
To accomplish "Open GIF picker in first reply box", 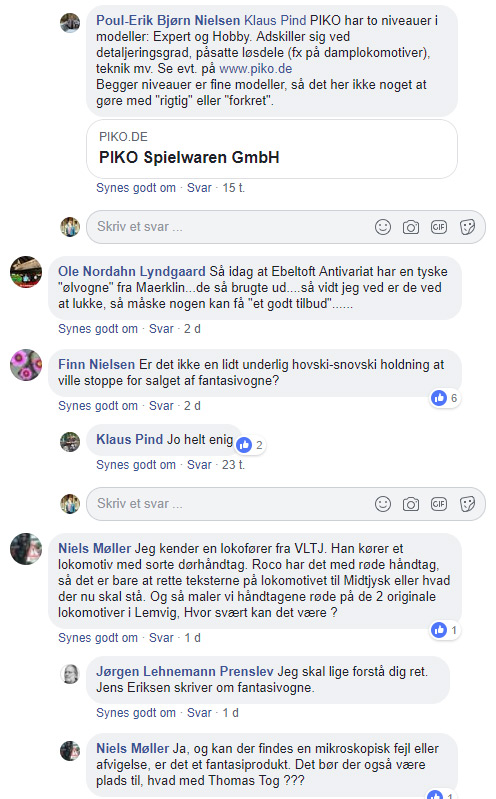I will [x=439, y=227].
